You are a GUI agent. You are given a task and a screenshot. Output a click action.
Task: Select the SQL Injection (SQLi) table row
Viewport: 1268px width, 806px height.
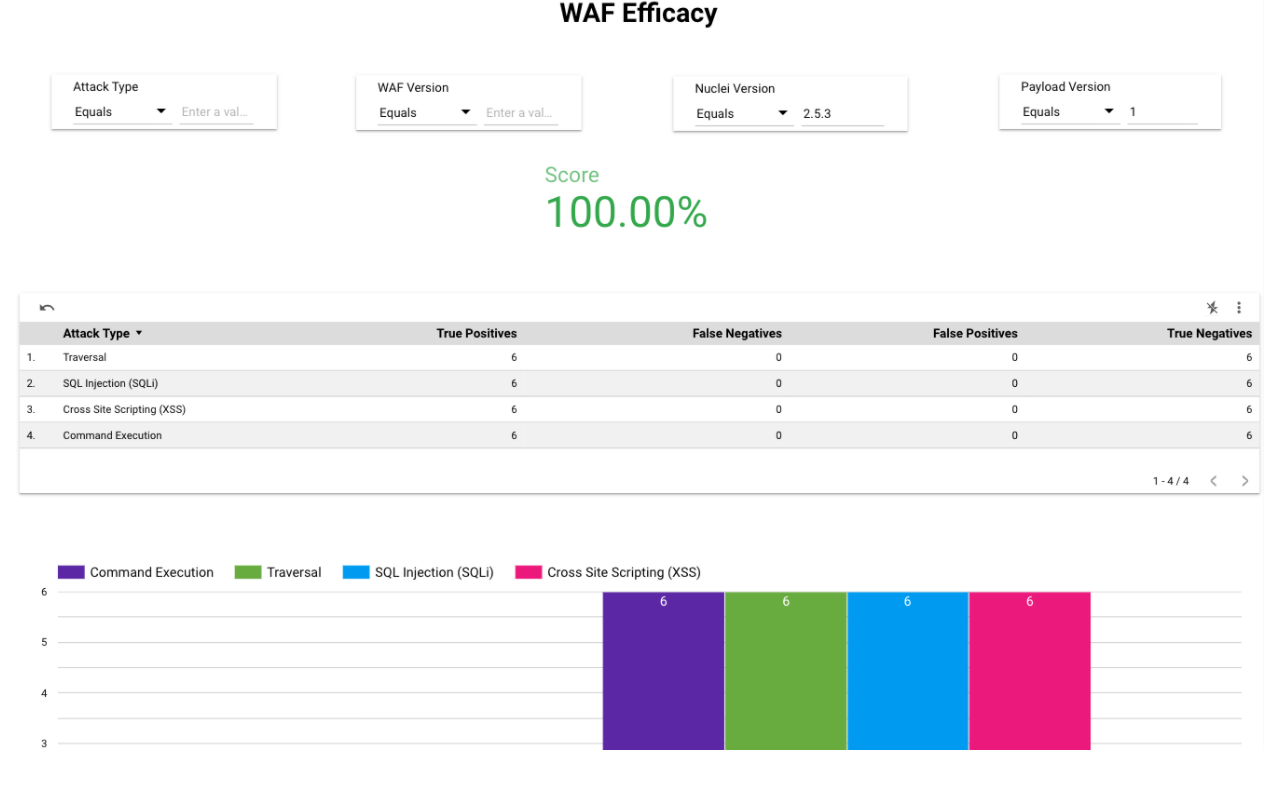pos(639,383)
